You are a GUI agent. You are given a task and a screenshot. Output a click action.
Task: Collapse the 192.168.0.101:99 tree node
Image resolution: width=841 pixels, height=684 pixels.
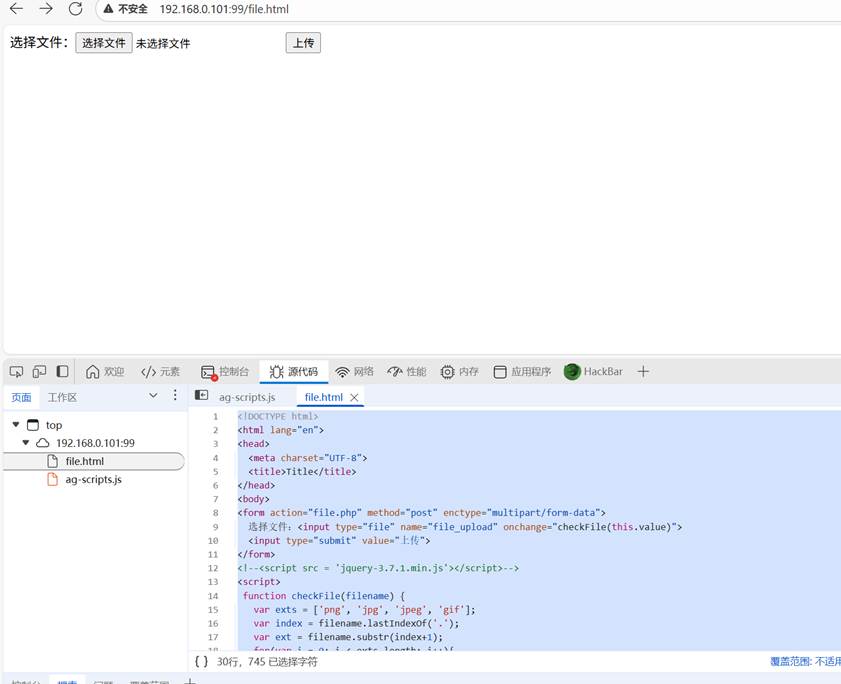point(26,443)
